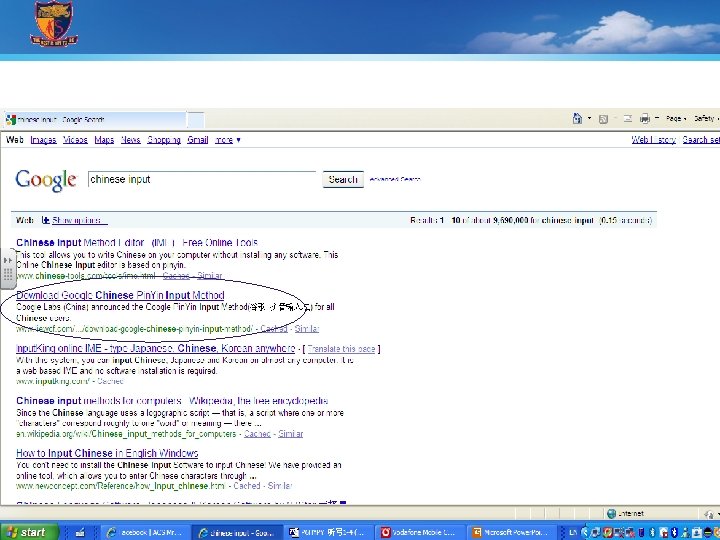Screen dimensions: 720x540
Task: Switch to Microsoft PowerPoint taskbar window
Action: tap(513, 533)
